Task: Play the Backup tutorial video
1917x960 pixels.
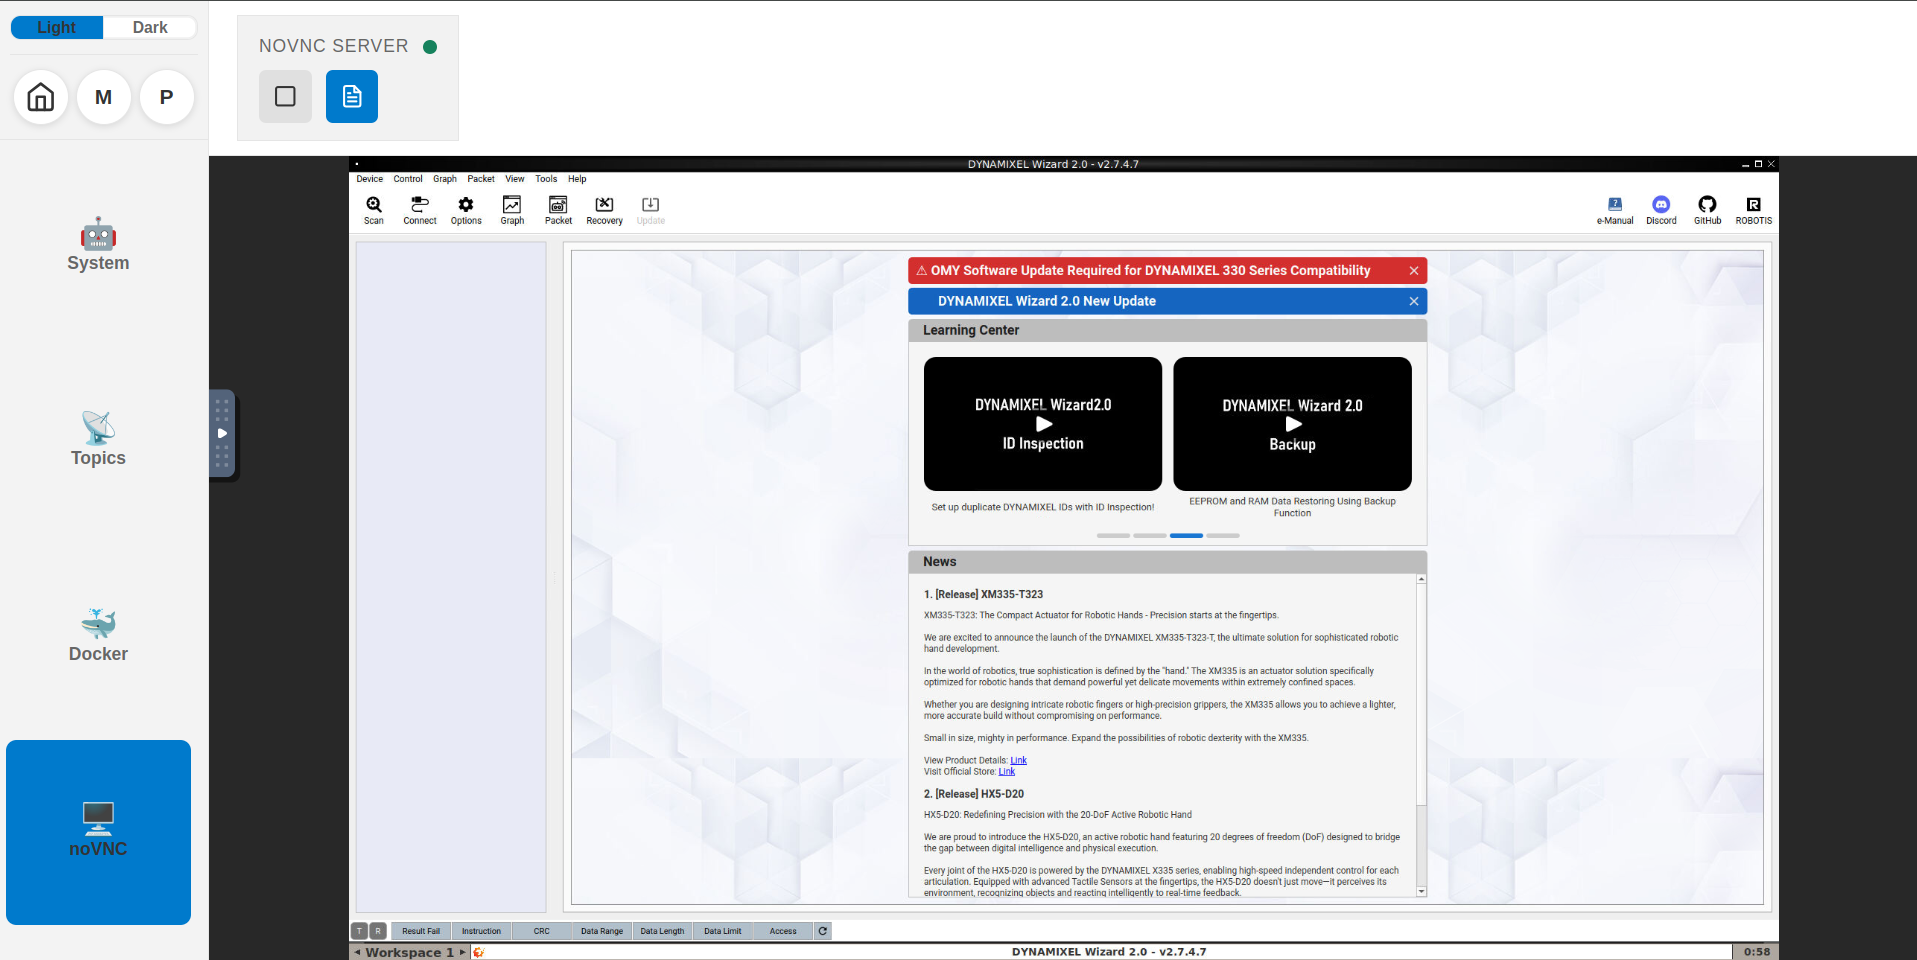Action: click(1292, 424)
